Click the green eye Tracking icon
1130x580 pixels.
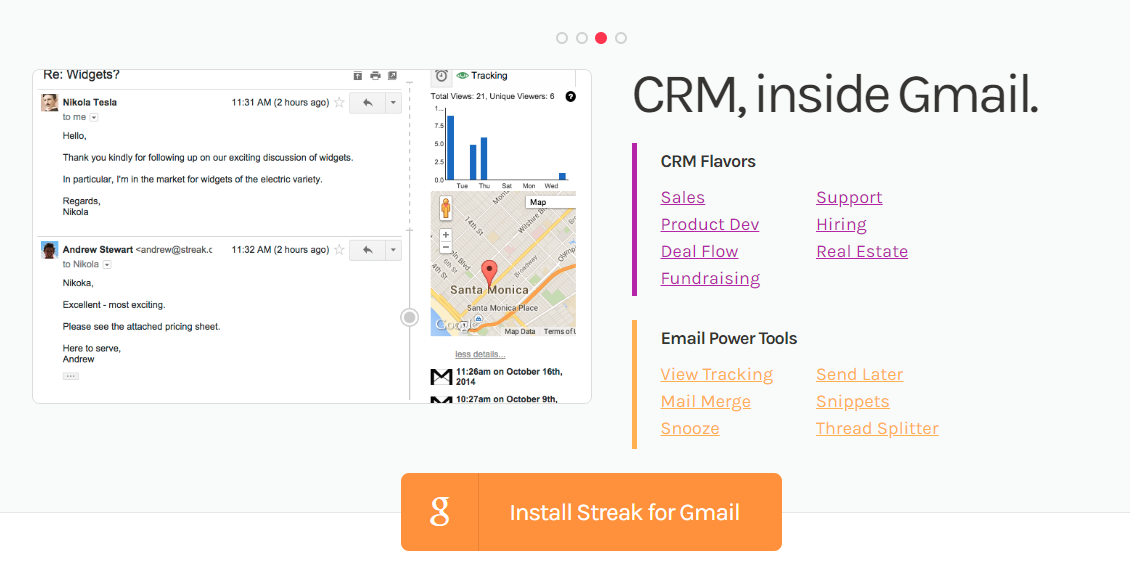[x=463, y=76]
